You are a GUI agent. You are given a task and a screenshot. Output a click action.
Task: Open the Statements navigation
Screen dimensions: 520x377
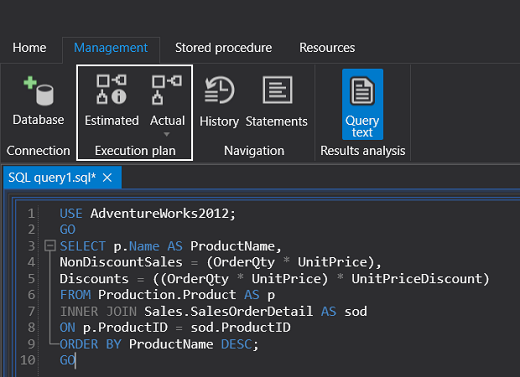pos(276,102)
